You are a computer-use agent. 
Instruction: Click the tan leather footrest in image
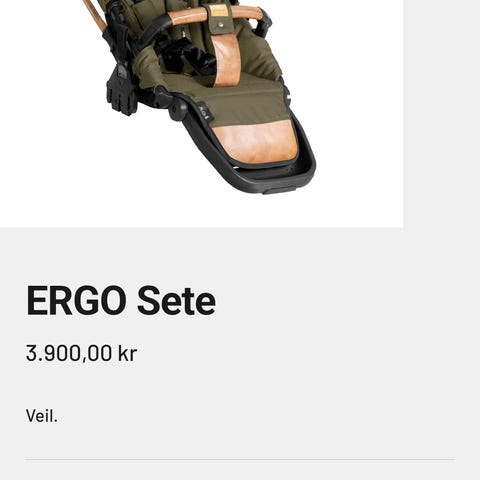coord(253,142)
